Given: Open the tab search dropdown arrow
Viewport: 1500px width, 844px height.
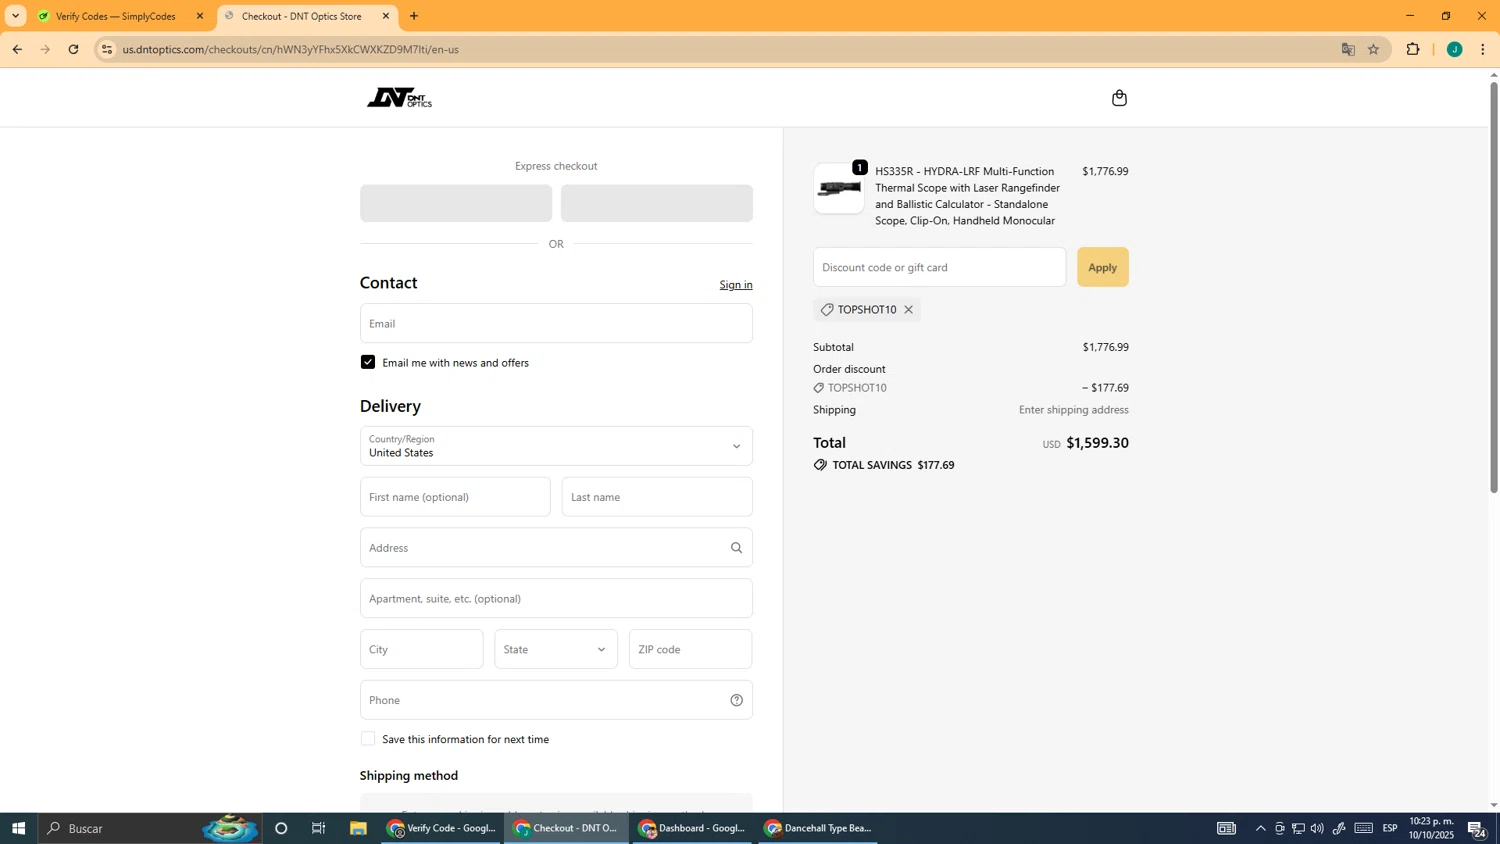Looking at the screenshot, I should pyautogui.click(x=15, y=16).
